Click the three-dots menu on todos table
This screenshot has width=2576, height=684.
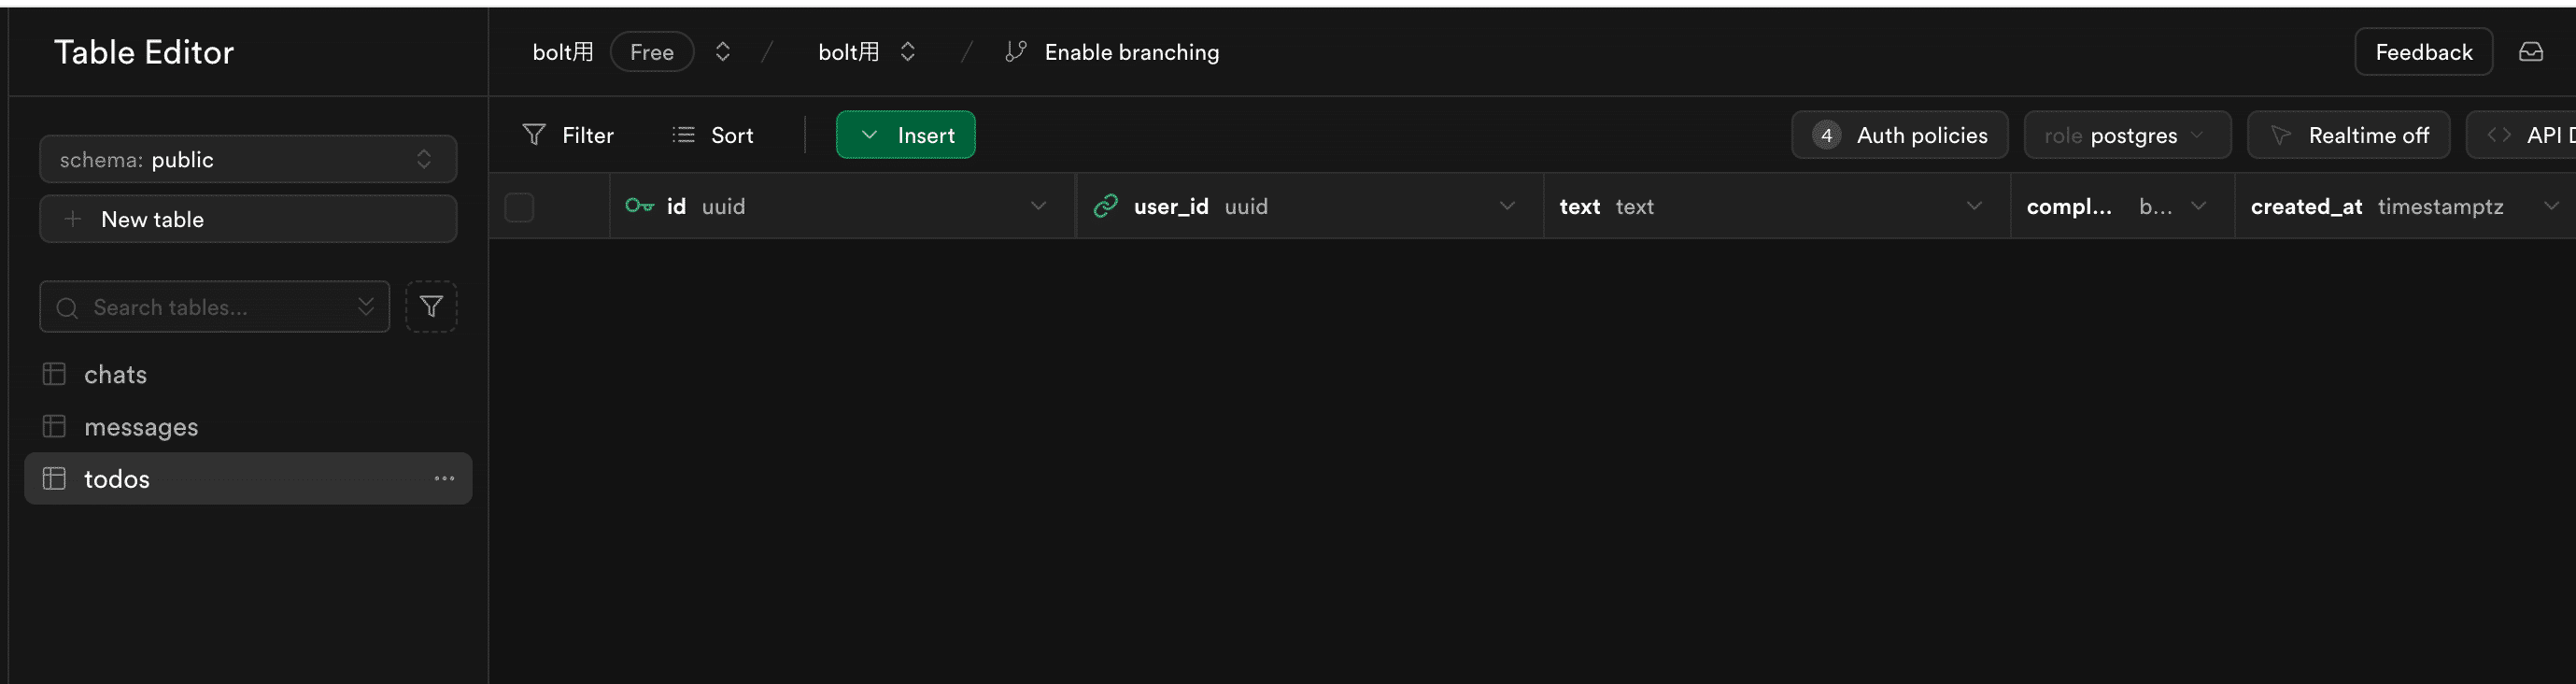click(x=444, y=479)
